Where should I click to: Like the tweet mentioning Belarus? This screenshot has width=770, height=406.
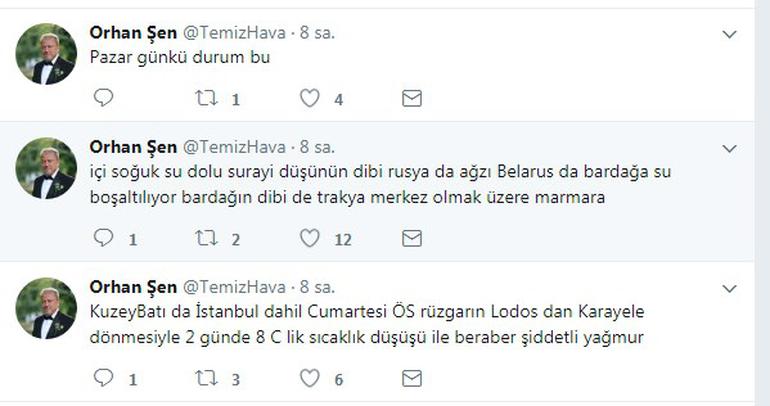coord(310,238)
